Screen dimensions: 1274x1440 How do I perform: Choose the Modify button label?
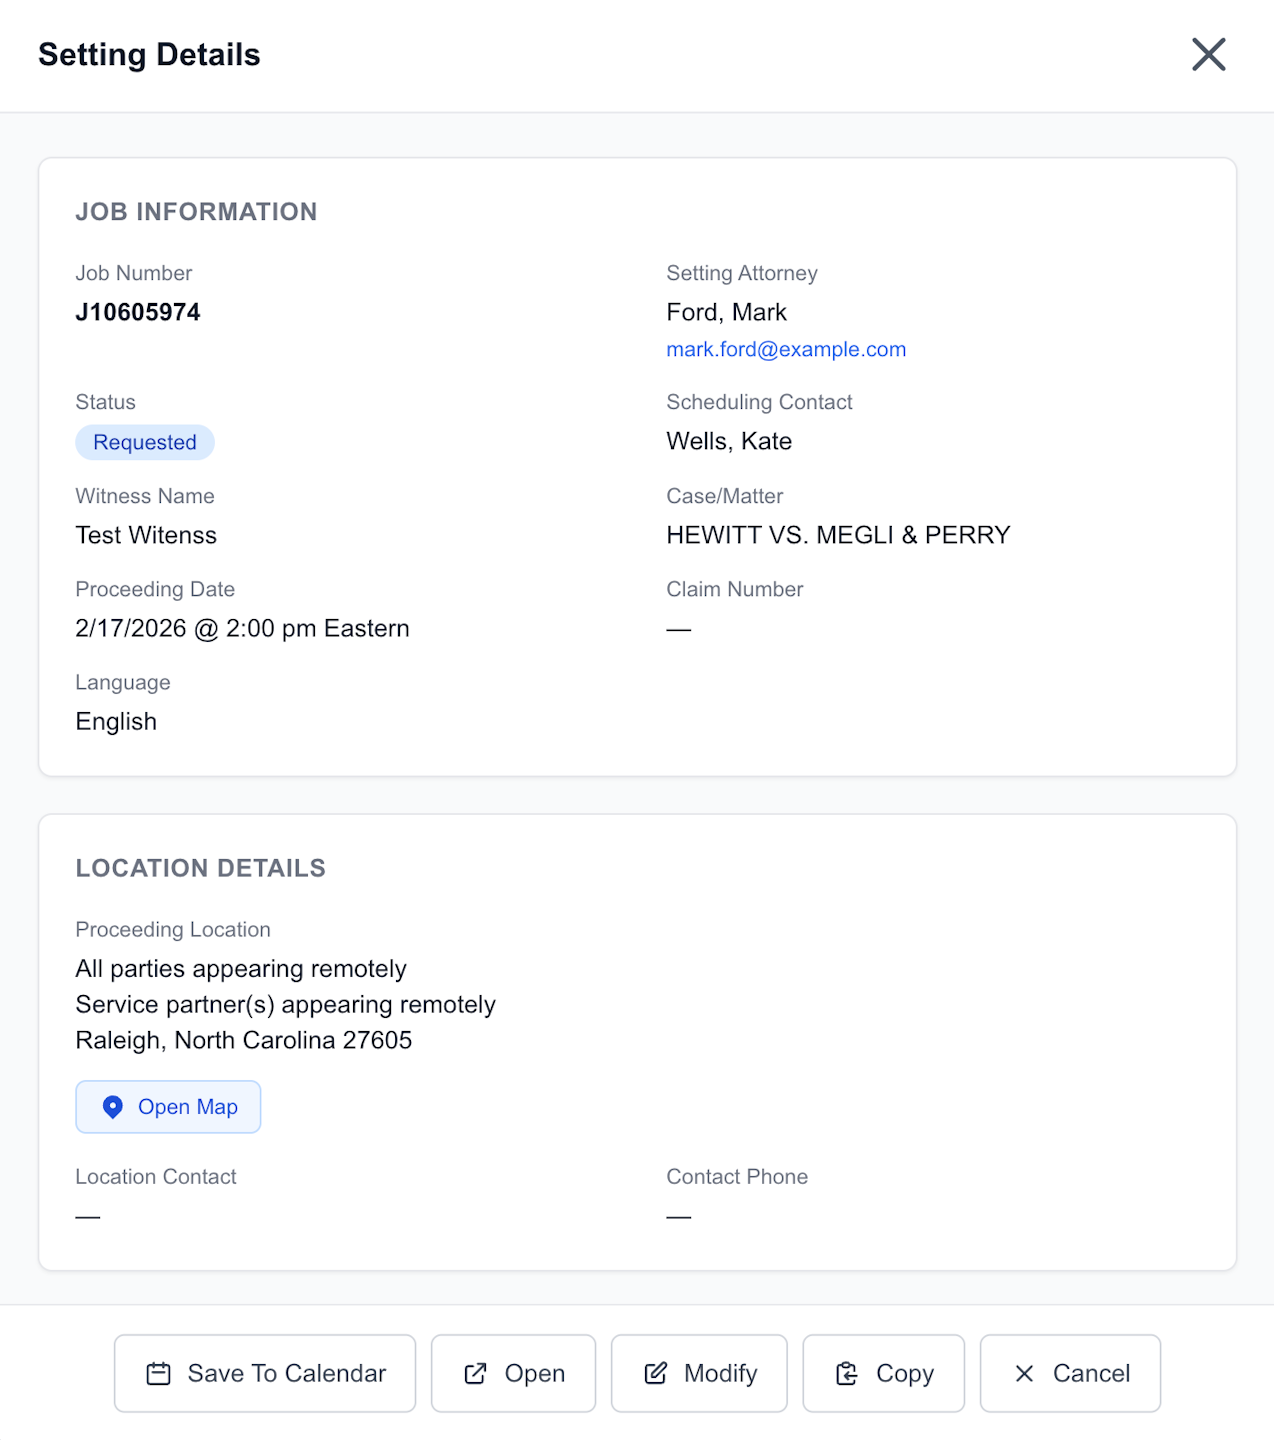click(x=720, y=1374)
